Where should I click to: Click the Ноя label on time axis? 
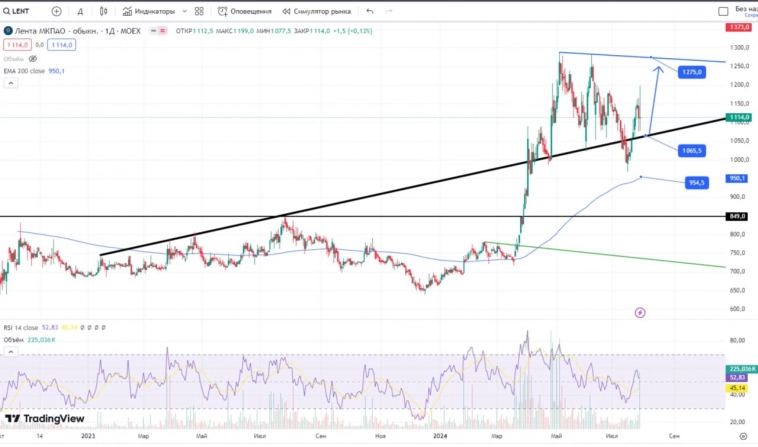tap(380, 436)
